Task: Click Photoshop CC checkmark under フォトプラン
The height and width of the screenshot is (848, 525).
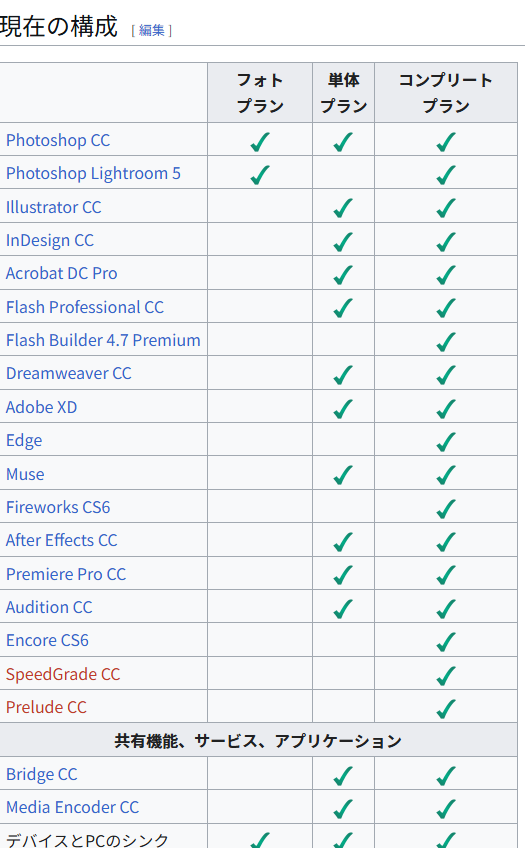Action: point(260,142)
